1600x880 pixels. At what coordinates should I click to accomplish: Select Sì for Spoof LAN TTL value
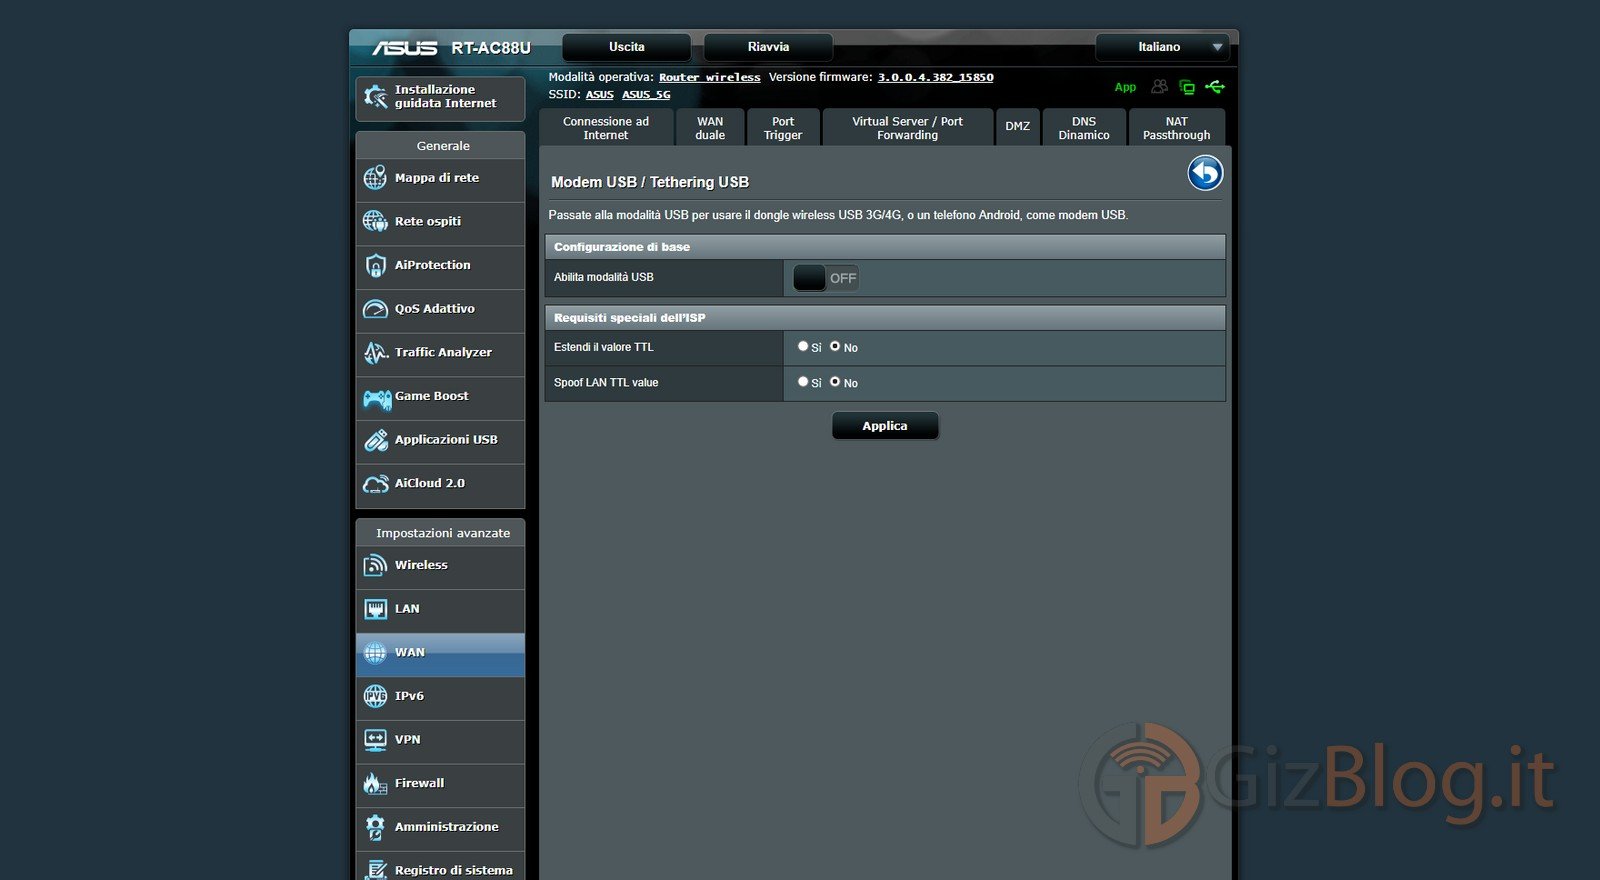[x=803, y=382]
